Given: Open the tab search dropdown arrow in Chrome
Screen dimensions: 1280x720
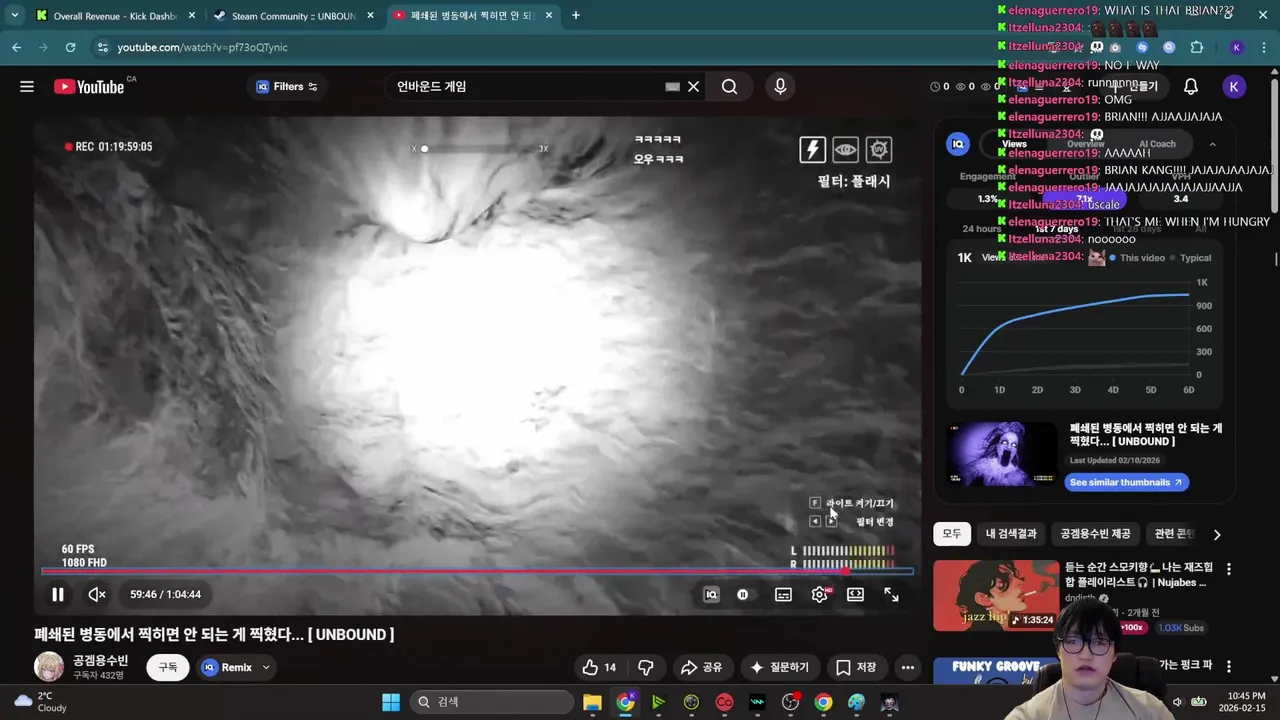Looking at the screenshot, I should pyautogui.click(x=14, y=15).
